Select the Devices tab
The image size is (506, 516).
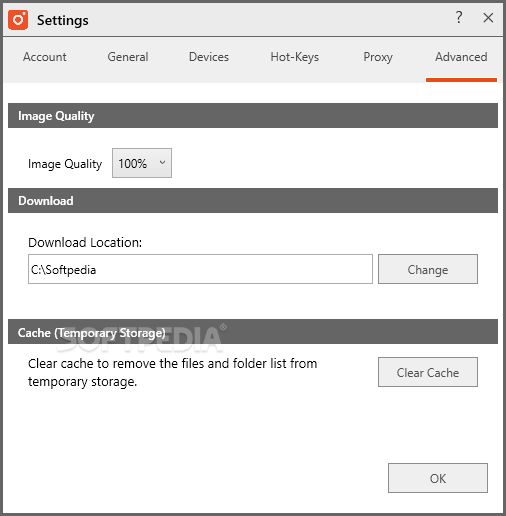(x=209, y=57)
